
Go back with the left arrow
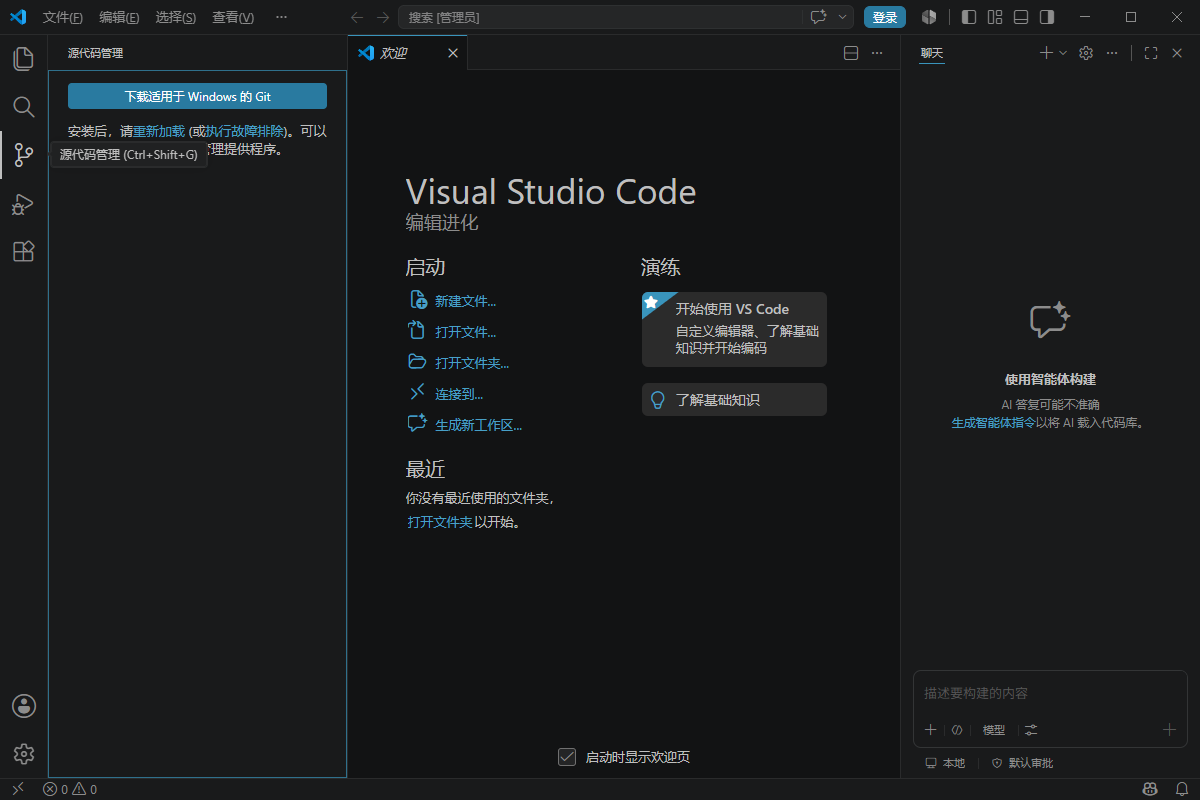click(x=357, y=17)
